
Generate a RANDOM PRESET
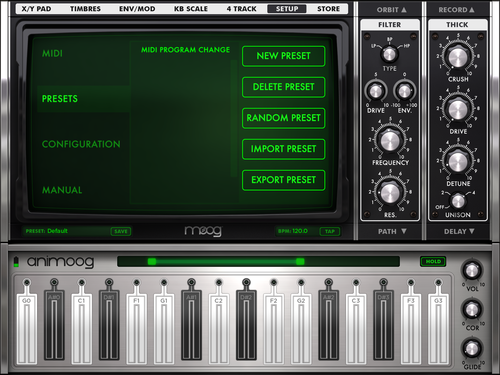(283, 118)
